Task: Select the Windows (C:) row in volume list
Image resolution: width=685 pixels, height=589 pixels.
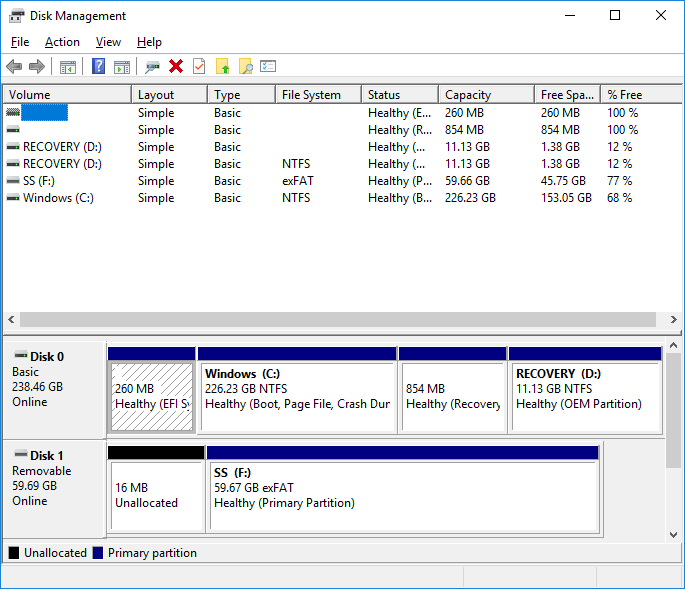Action: 58,198
